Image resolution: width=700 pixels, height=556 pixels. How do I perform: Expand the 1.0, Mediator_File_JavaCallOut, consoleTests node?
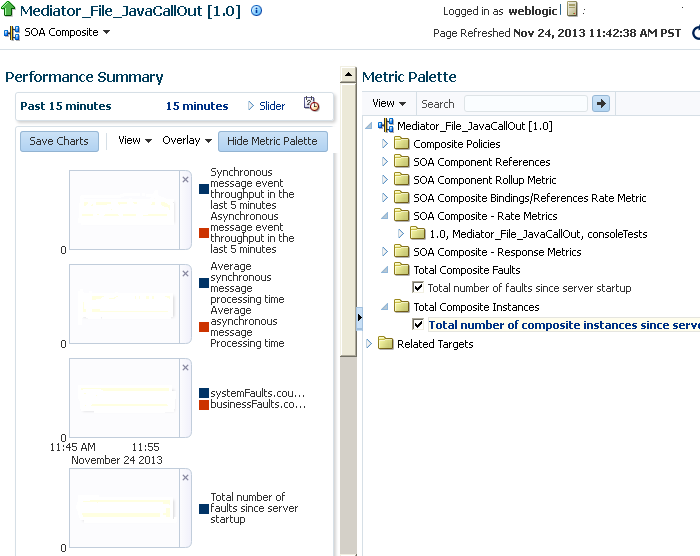coord(401,233)
